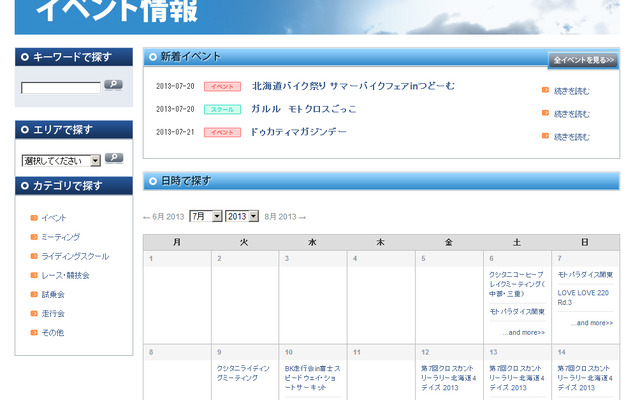This screenshot has width=640, height=400.
Task: Click the 月 column header in calendar
Action: [177, 242]
